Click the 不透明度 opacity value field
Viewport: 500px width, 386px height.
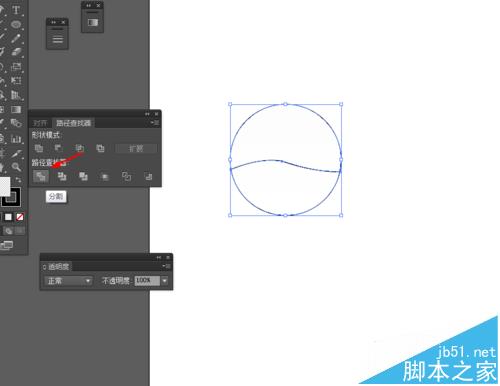pyautogui.click(x=147, y=281)
